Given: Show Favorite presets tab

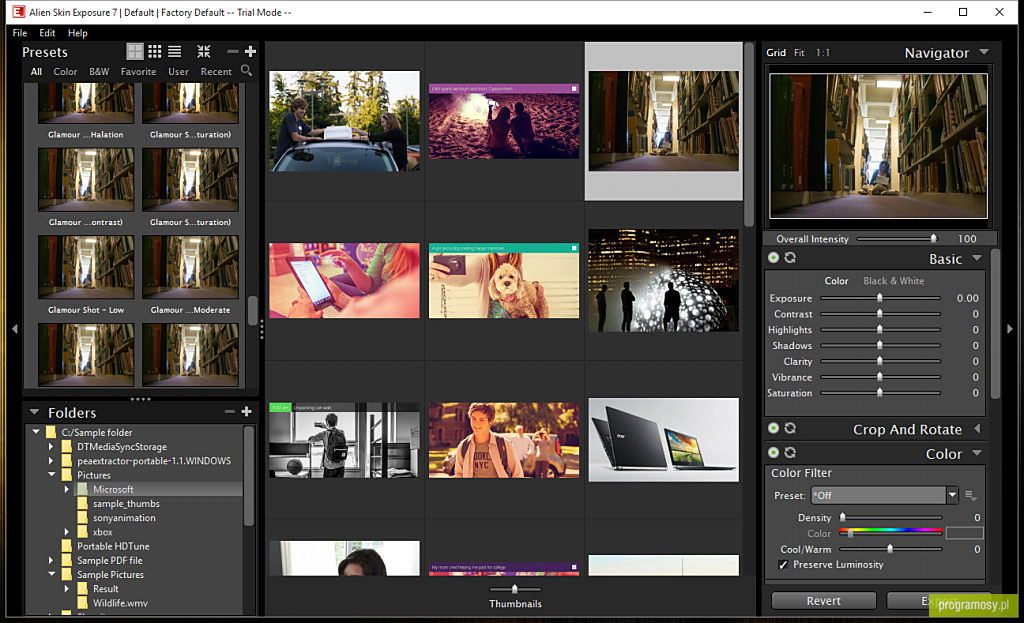Looking at the screenshot, I should [x=138, y=72].
